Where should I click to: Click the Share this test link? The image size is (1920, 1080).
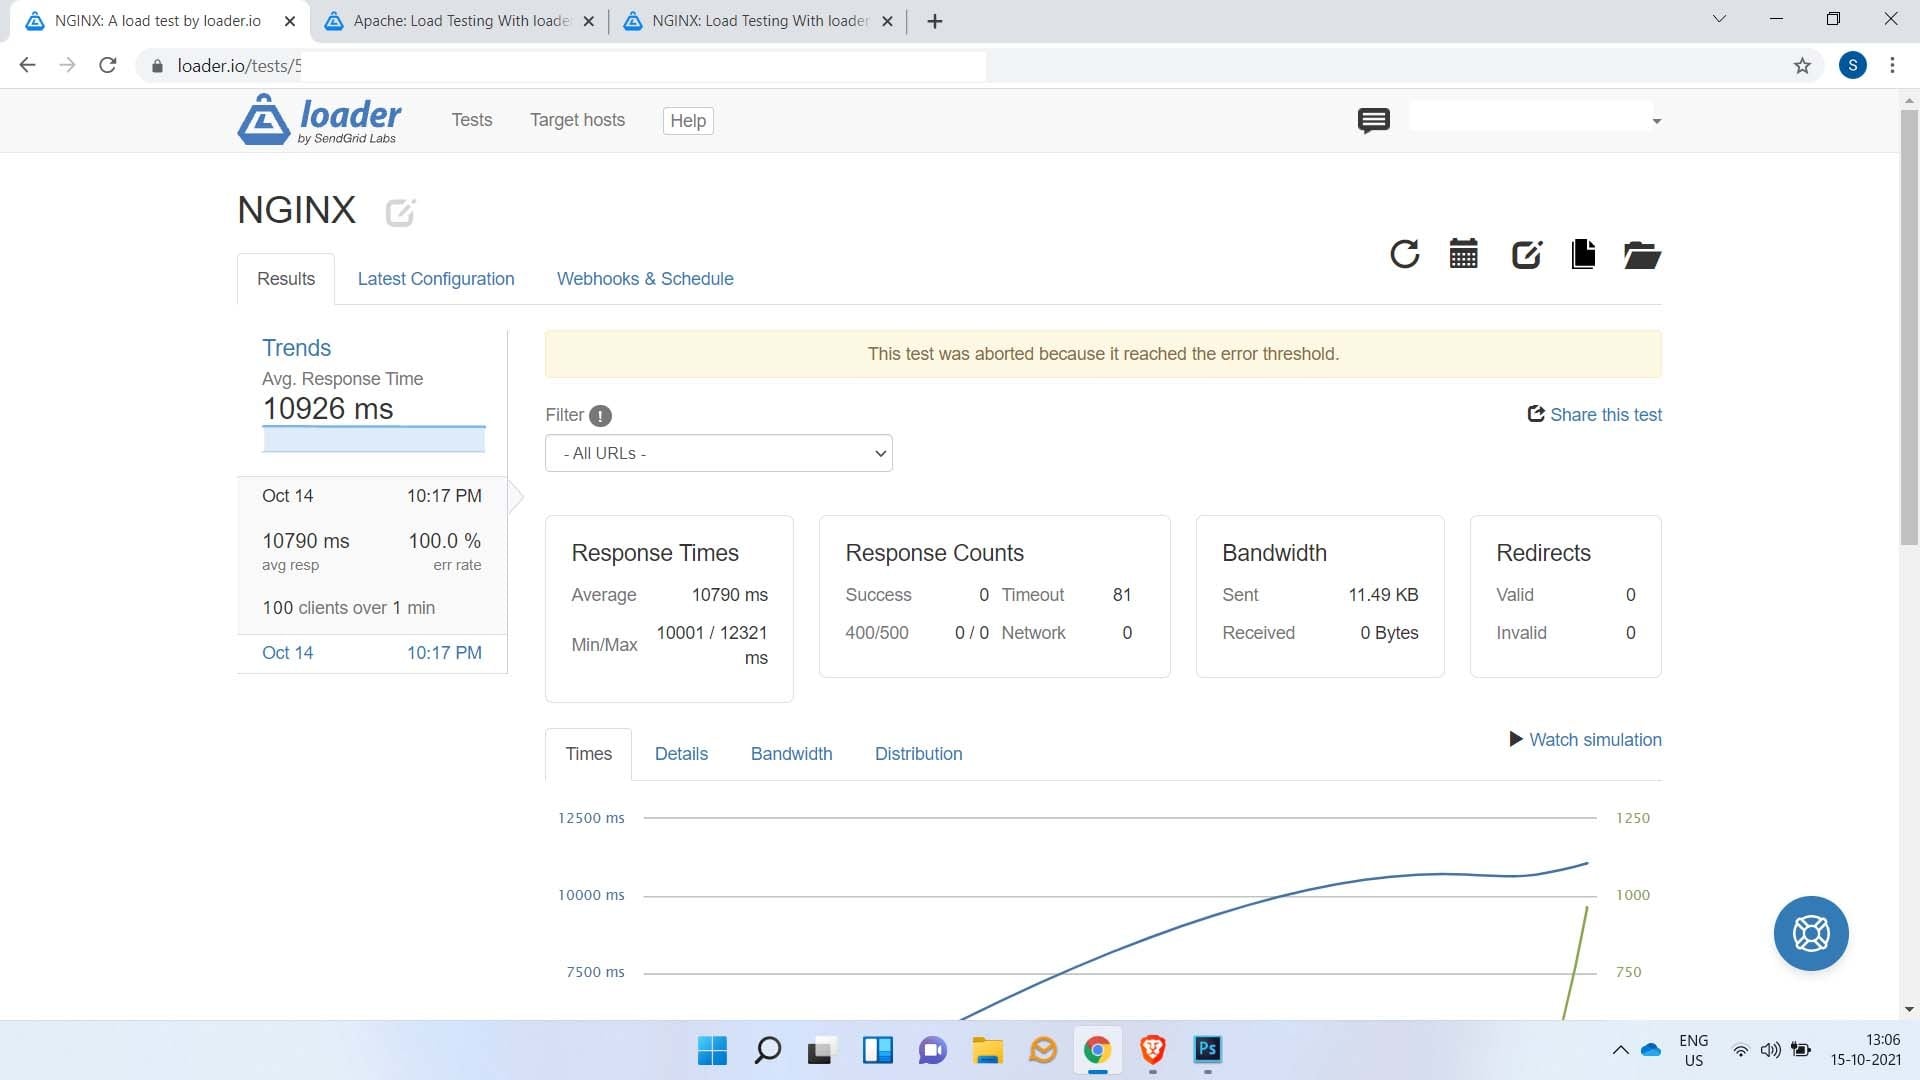tap(1595, 415)
